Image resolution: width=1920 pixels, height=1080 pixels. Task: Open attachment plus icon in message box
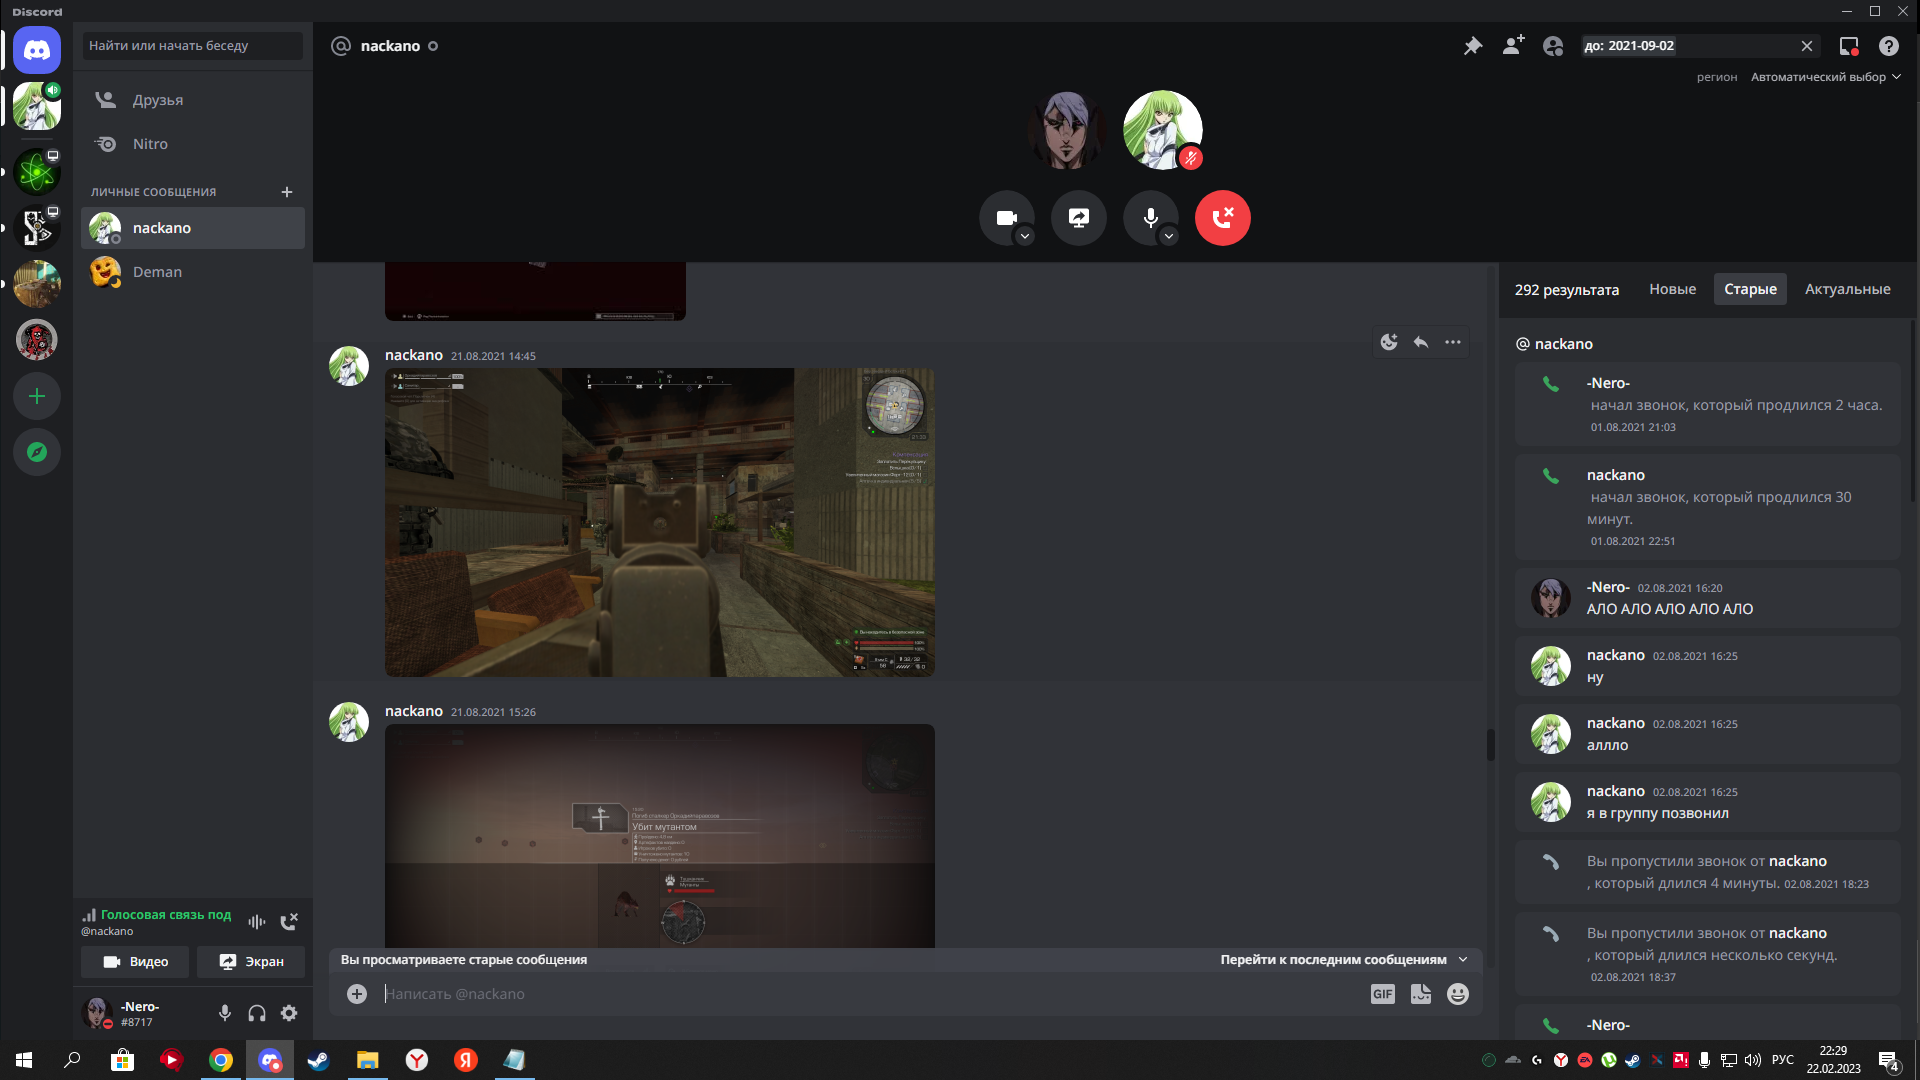(x=357, y=994)
